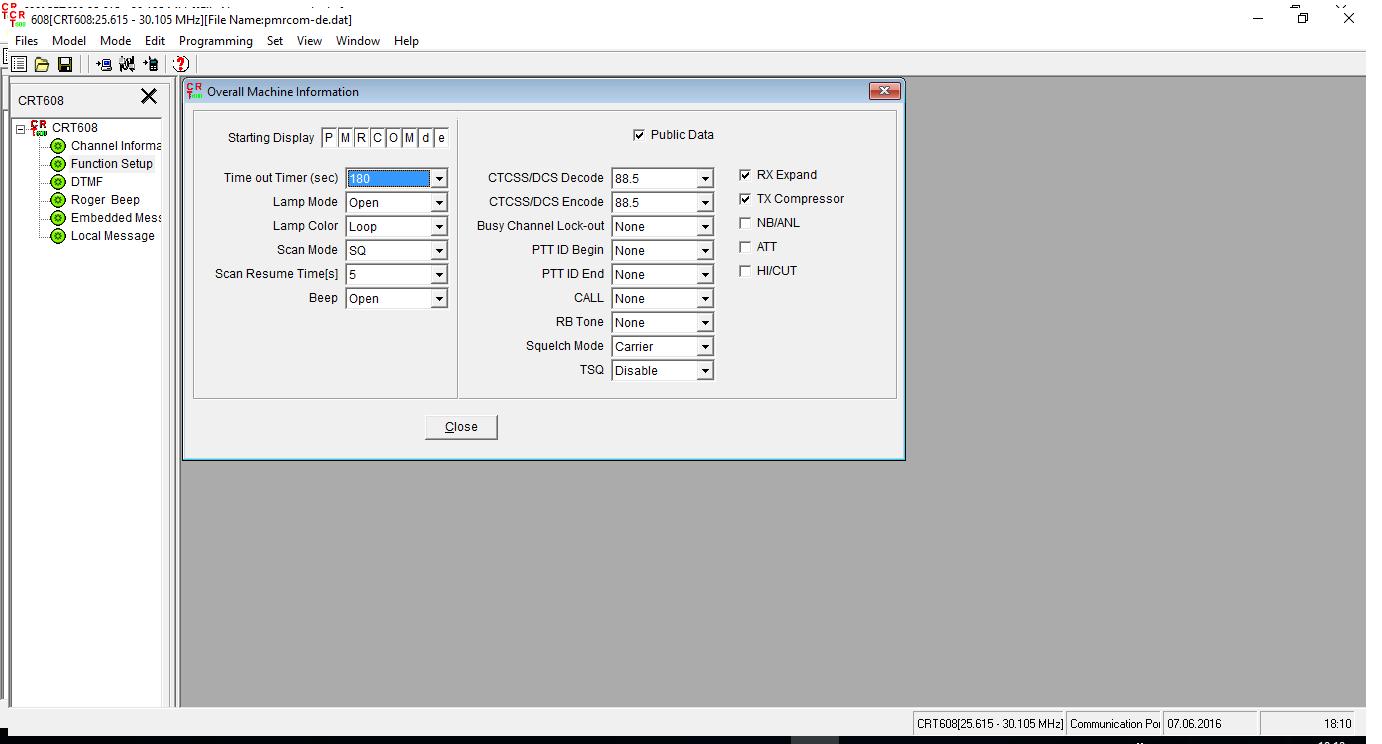Open the Edit menu
Viewport: 1382px width, 744px height.
point(155,41)
